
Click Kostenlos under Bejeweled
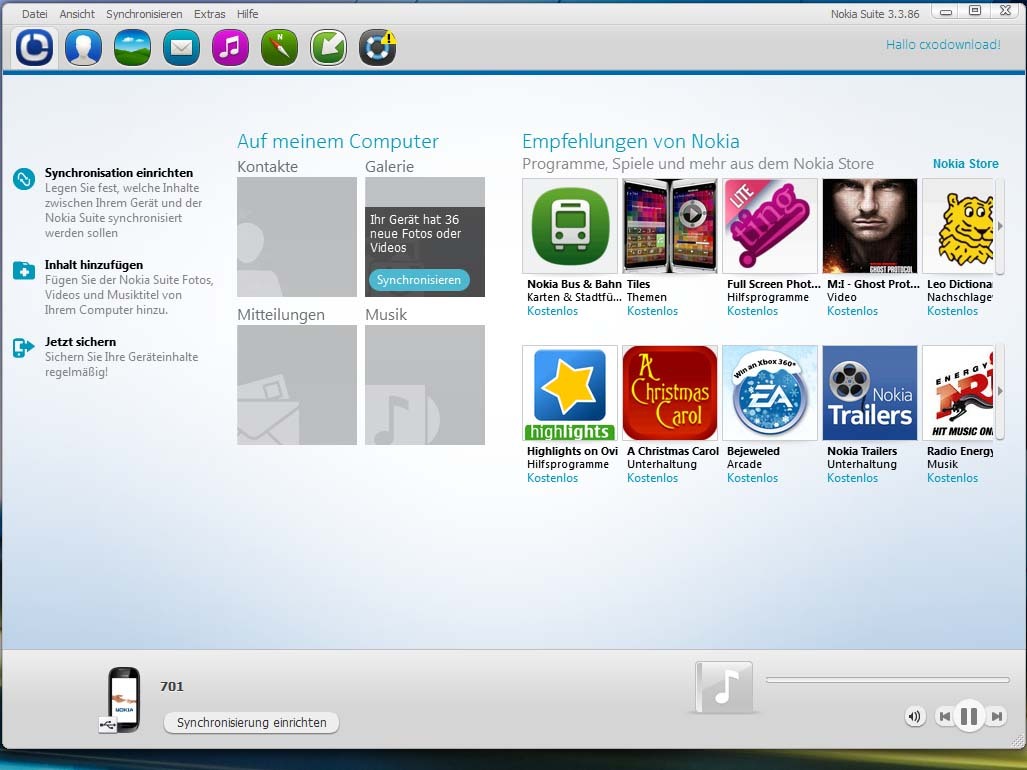pyautogui.click(x=753, y=478)
